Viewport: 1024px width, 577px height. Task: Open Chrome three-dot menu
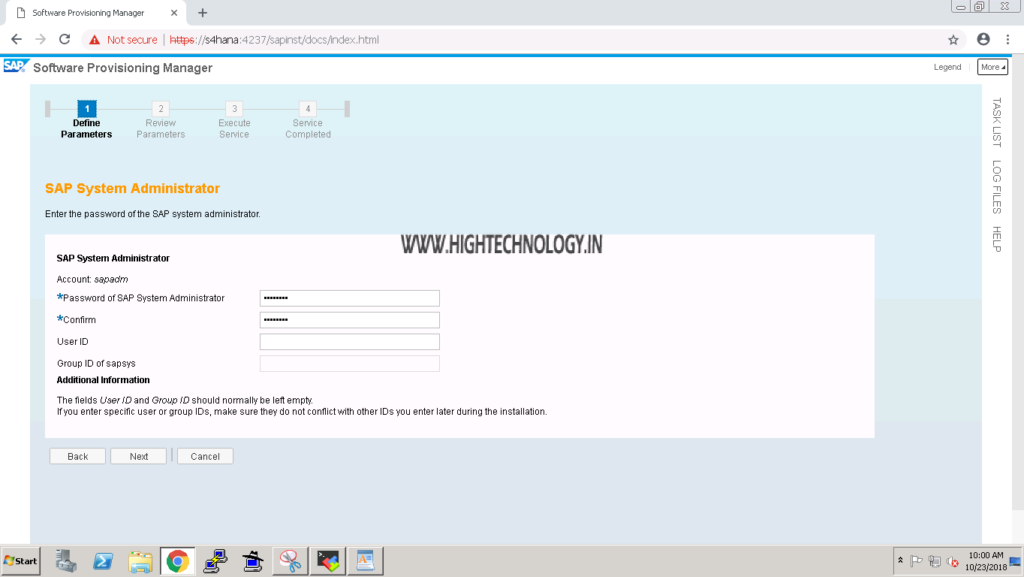click(x=1008, y=40)
